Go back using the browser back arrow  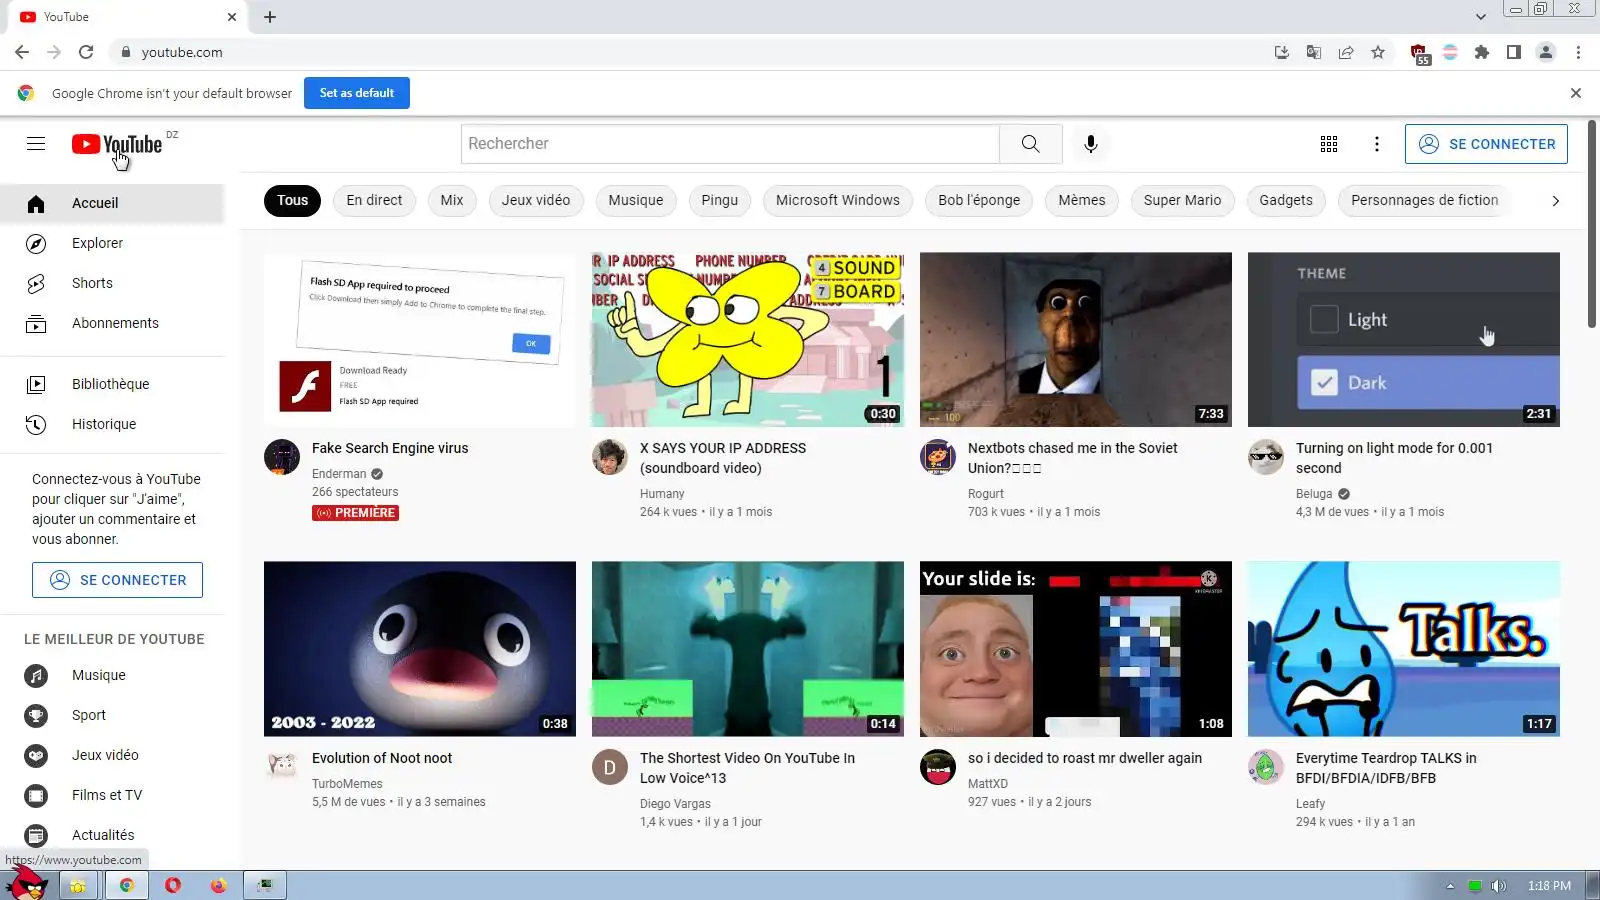point(22,52)
